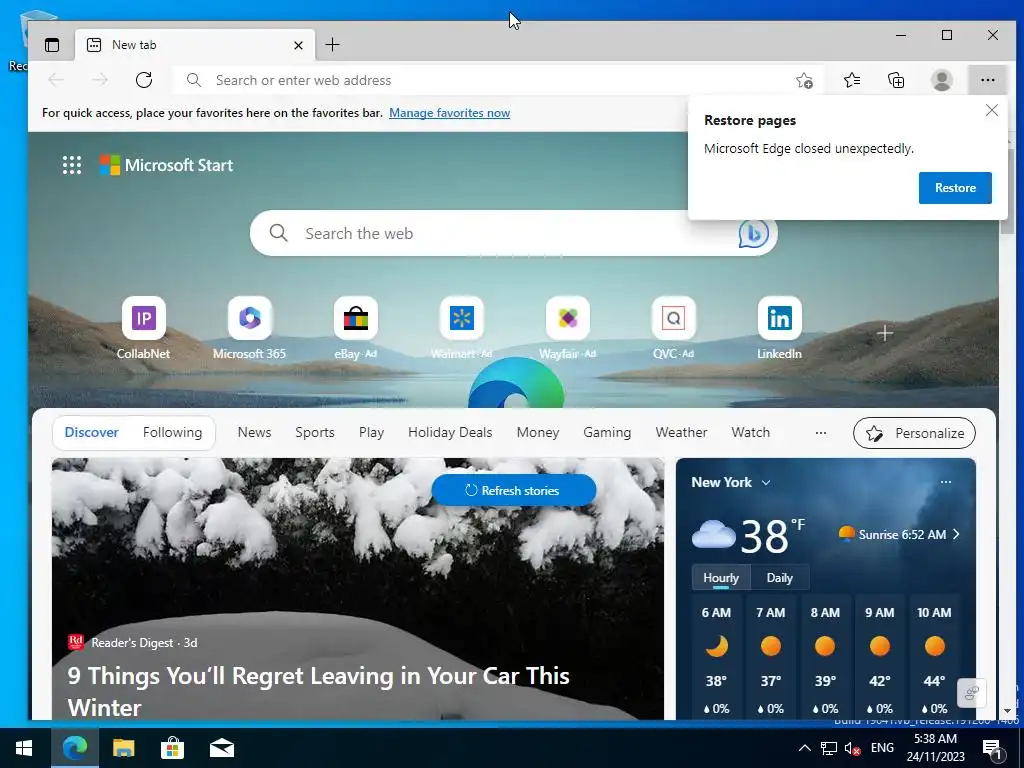
Task: Open the Holiday Deals category
Action: [x=450, y=432]
